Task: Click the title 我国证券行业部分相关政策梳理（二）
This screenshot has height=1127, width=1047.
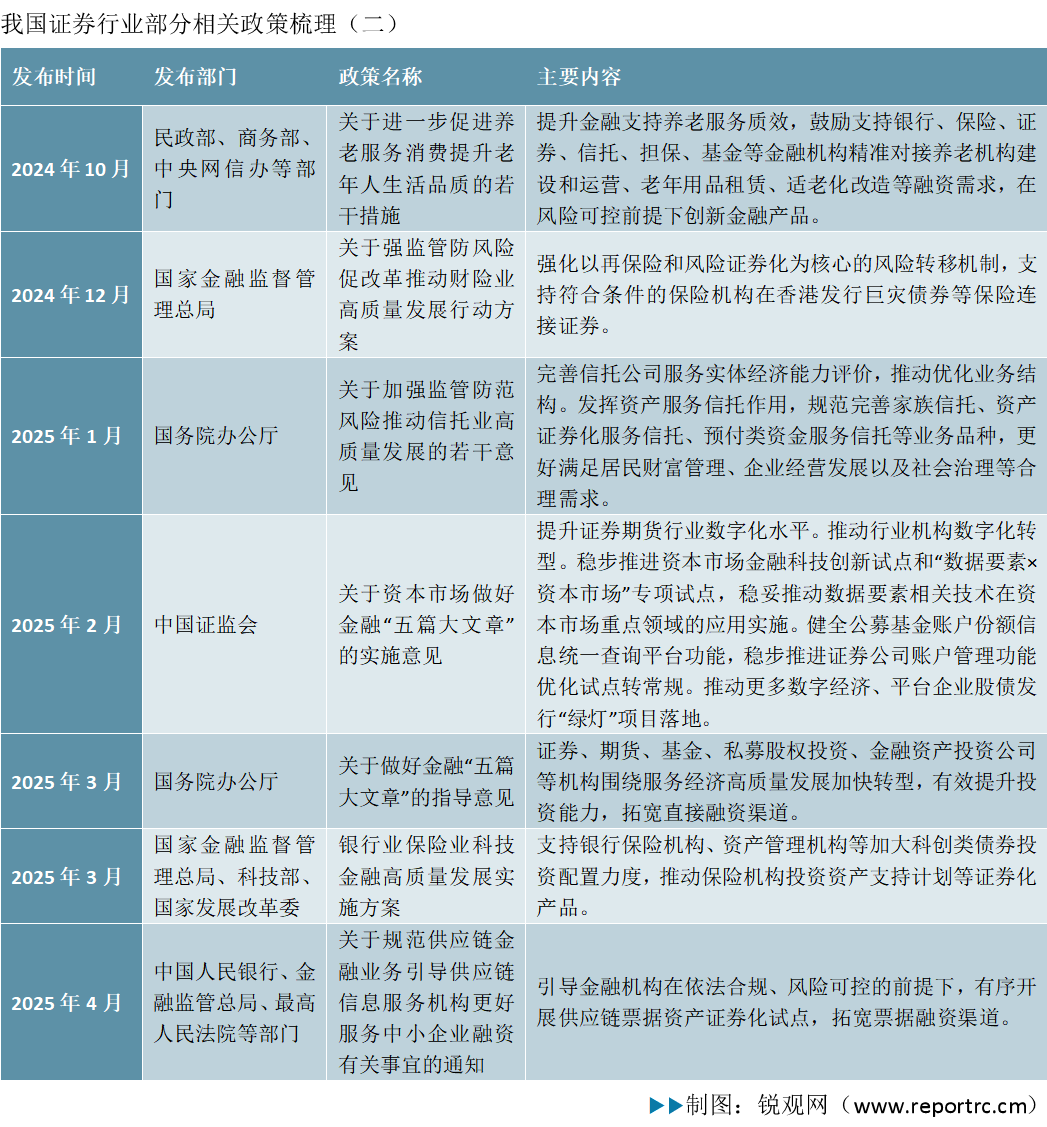Action: [x=200, y=24]
